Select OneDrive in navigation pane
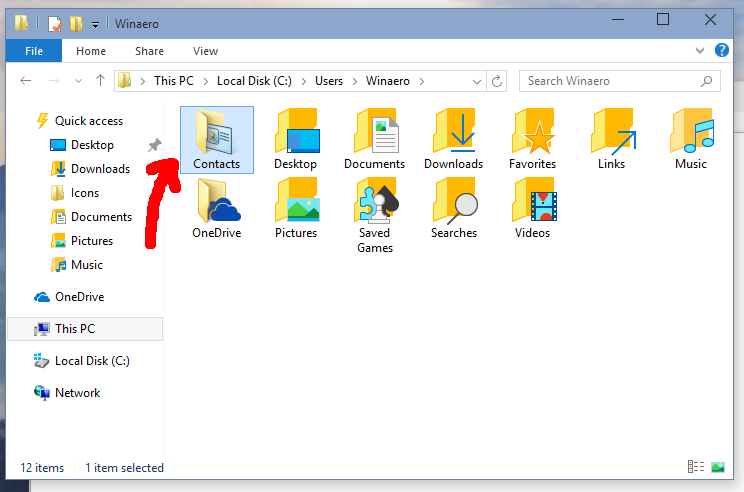This screenshot has height=492, width=744. (69, 297)
